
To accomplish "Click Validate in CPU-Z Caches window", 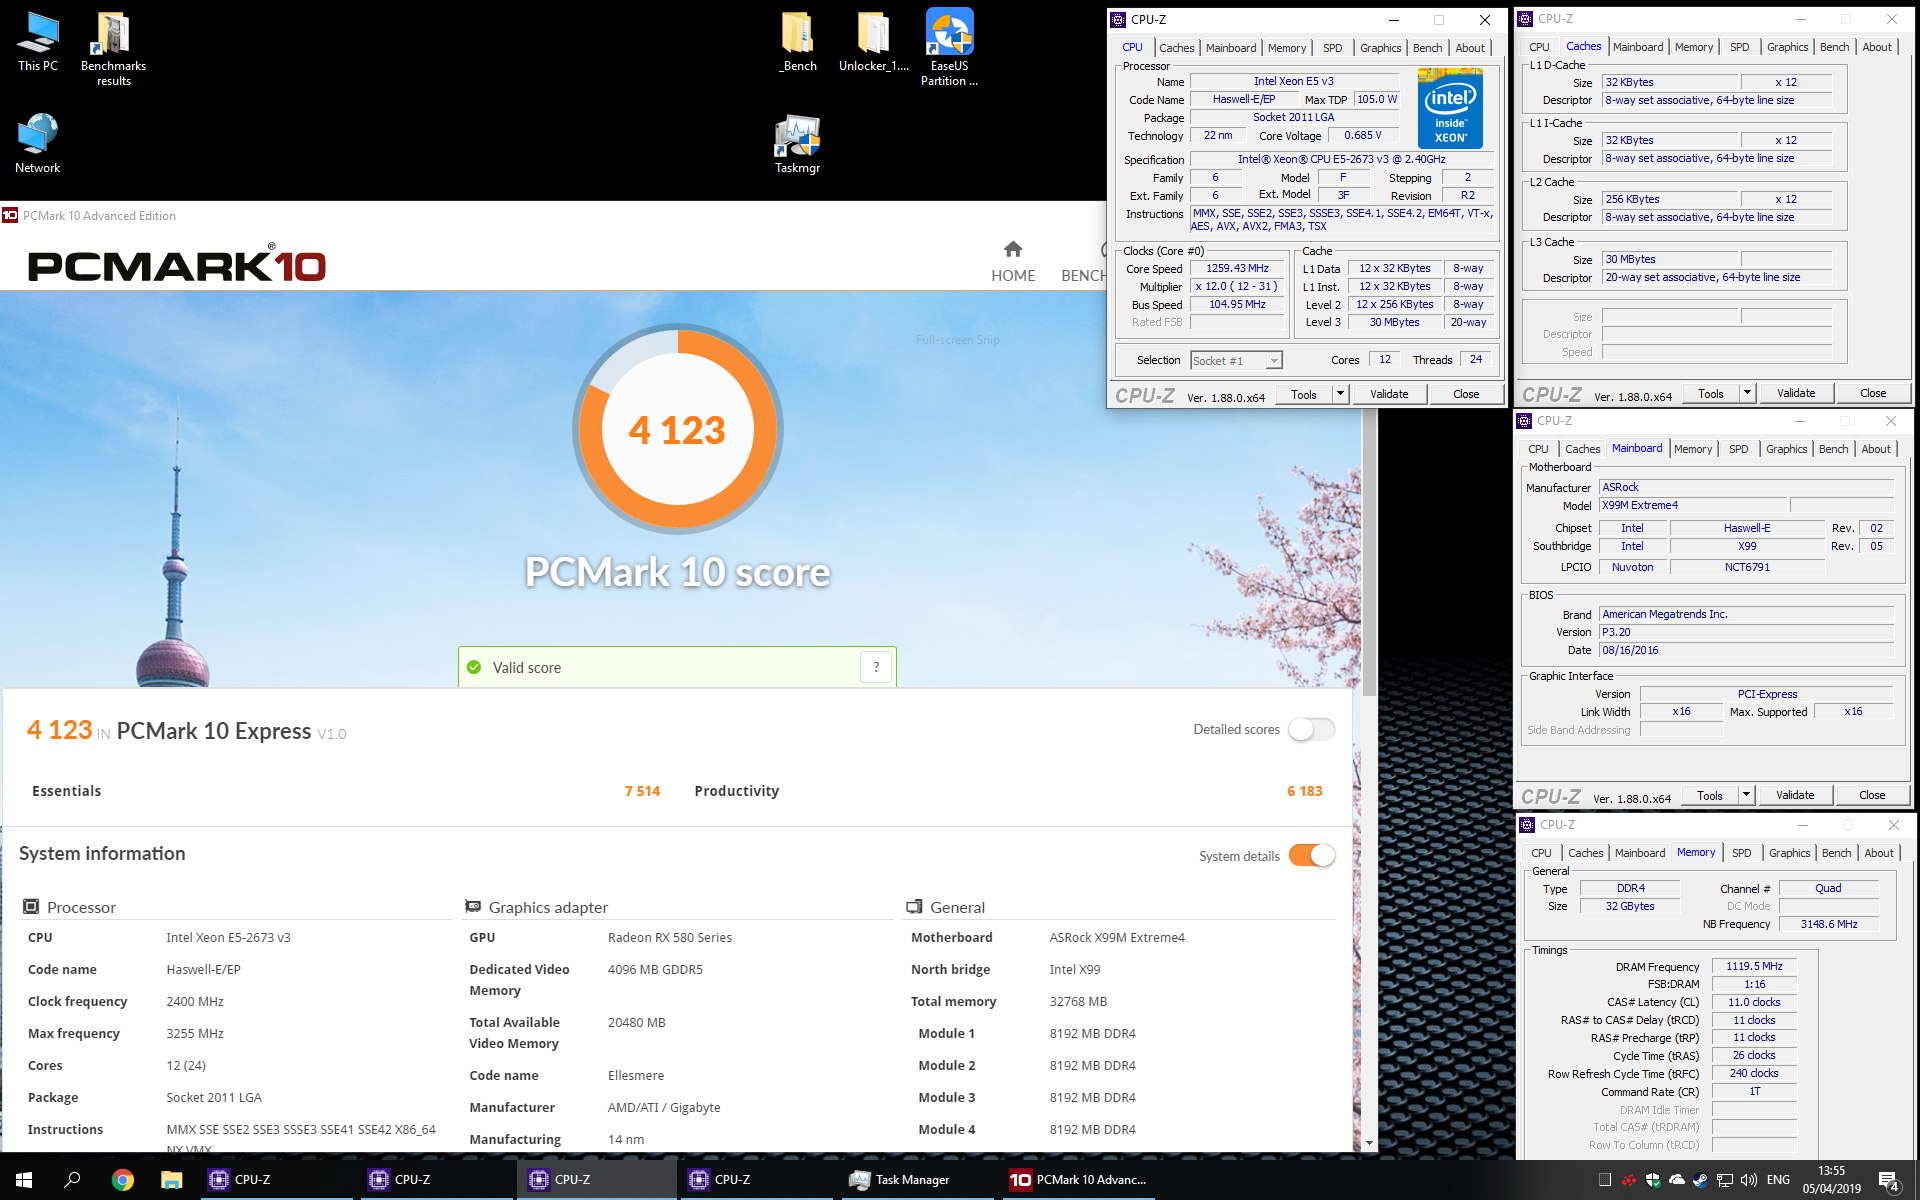I will pyautogui.click(x=1796, y=393).
